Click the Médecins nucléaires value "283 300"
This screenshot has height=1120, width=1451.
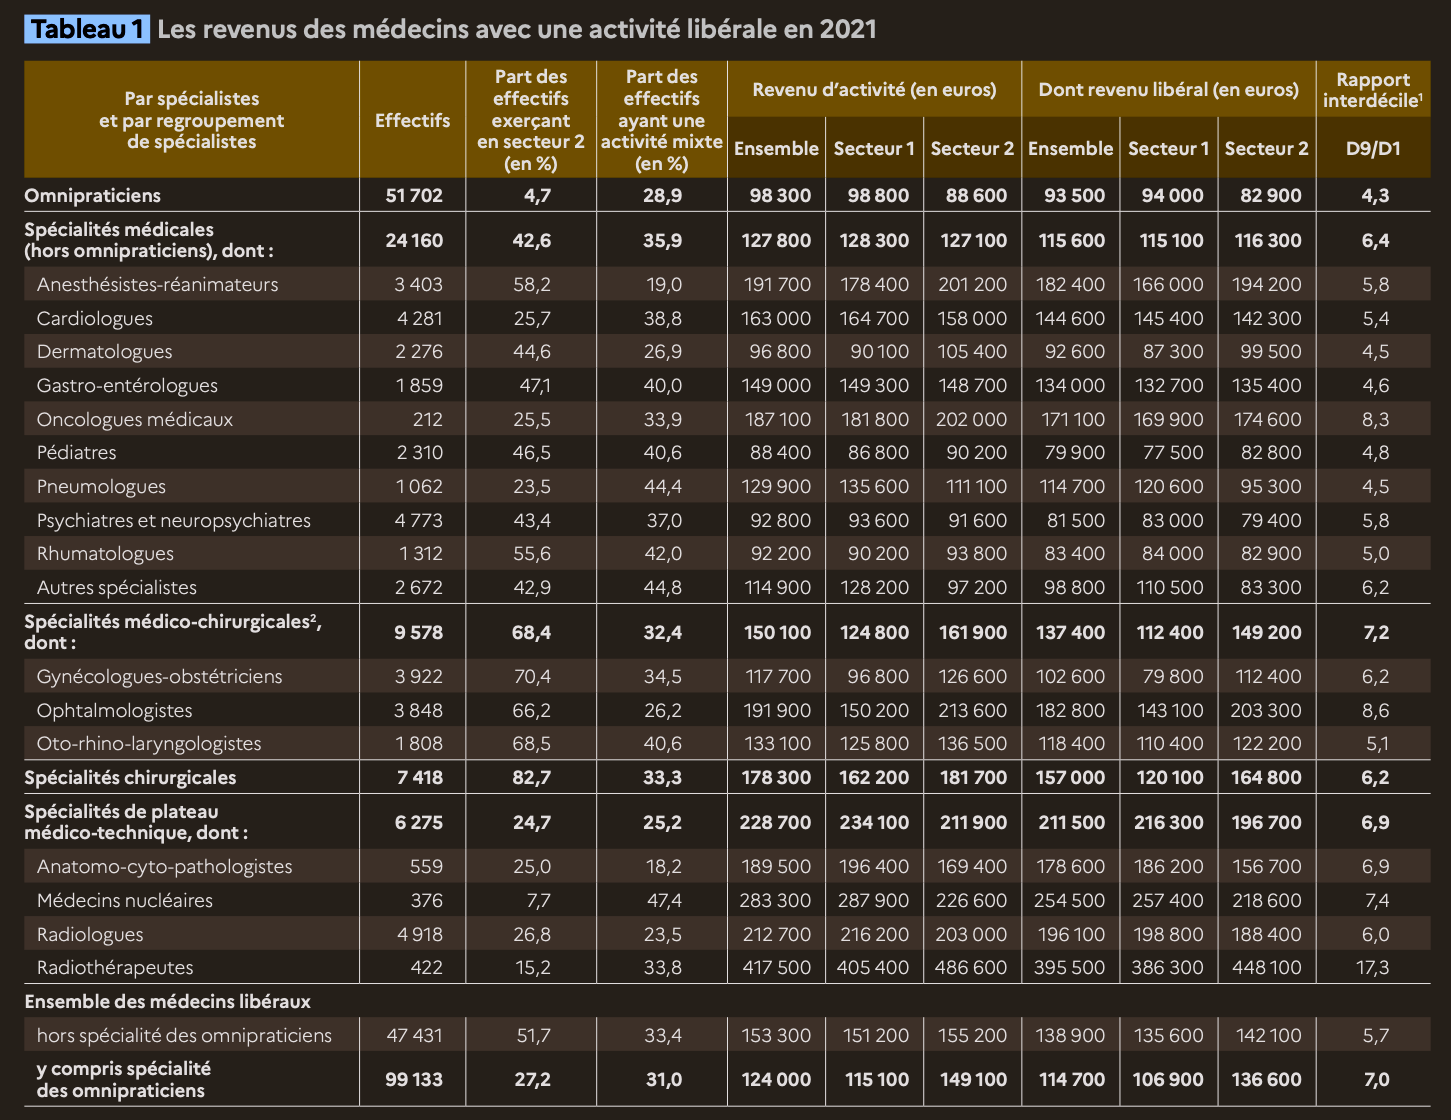[x=776, y=900]
